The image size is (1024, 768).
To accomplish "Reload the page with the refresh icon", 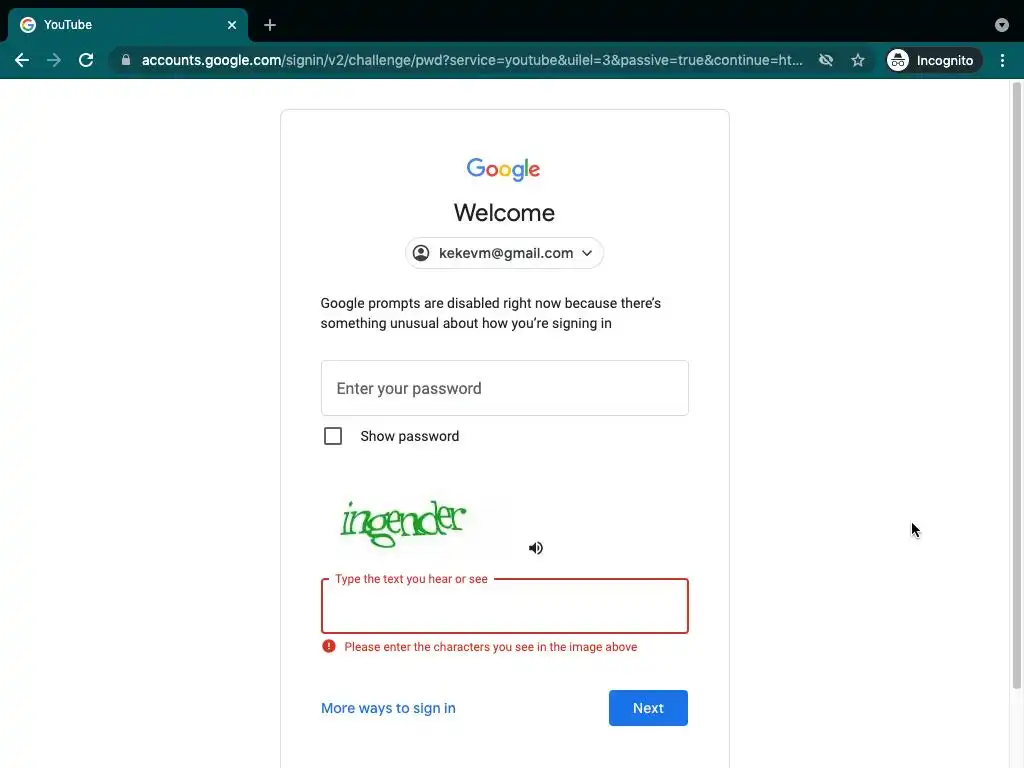I will click(x=86, y=60).
